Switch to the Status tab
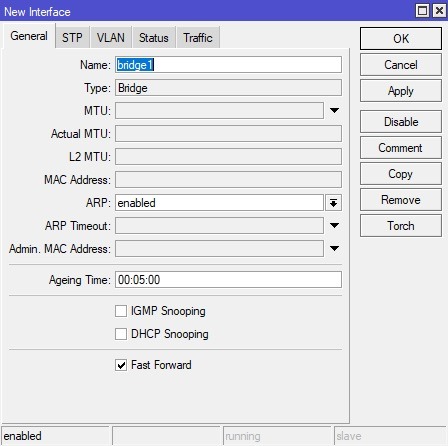 click(154, 37)
